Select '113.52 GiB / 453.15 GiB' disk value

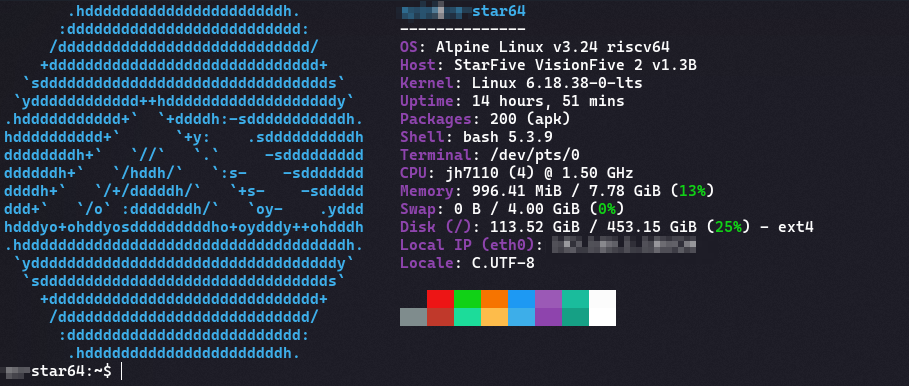point(594,227)
